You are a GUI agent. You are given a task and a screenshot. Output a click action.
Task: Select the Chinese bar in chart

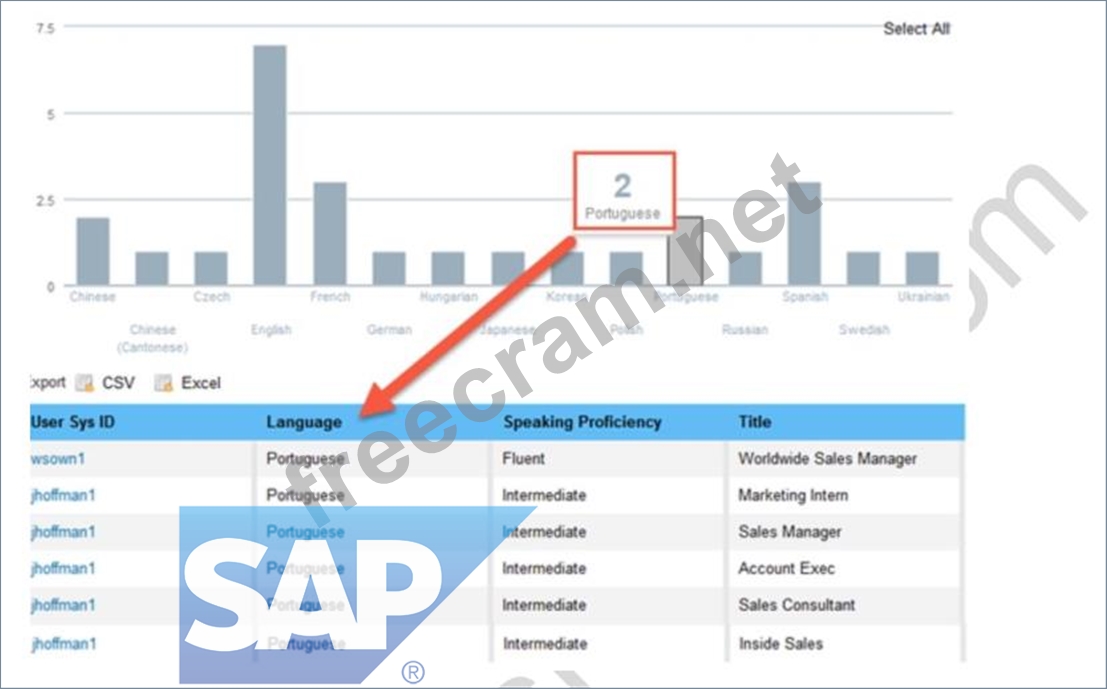(x=93, y=252)
